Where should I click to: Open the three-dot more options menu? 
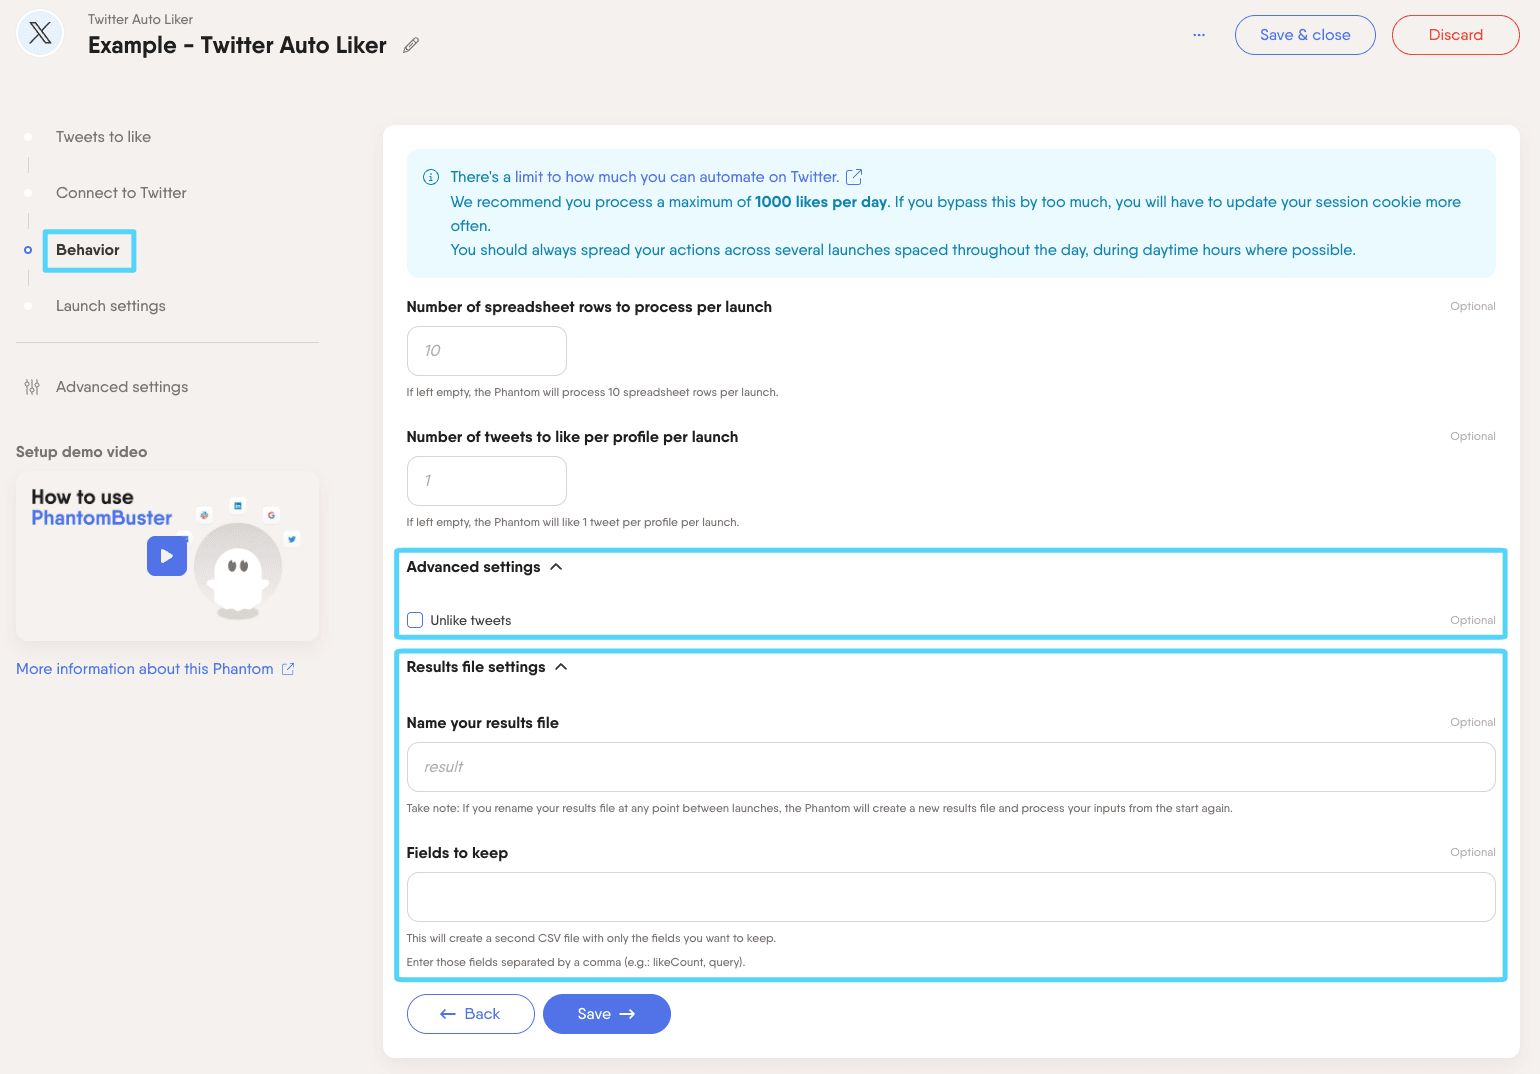(1199, 35)
